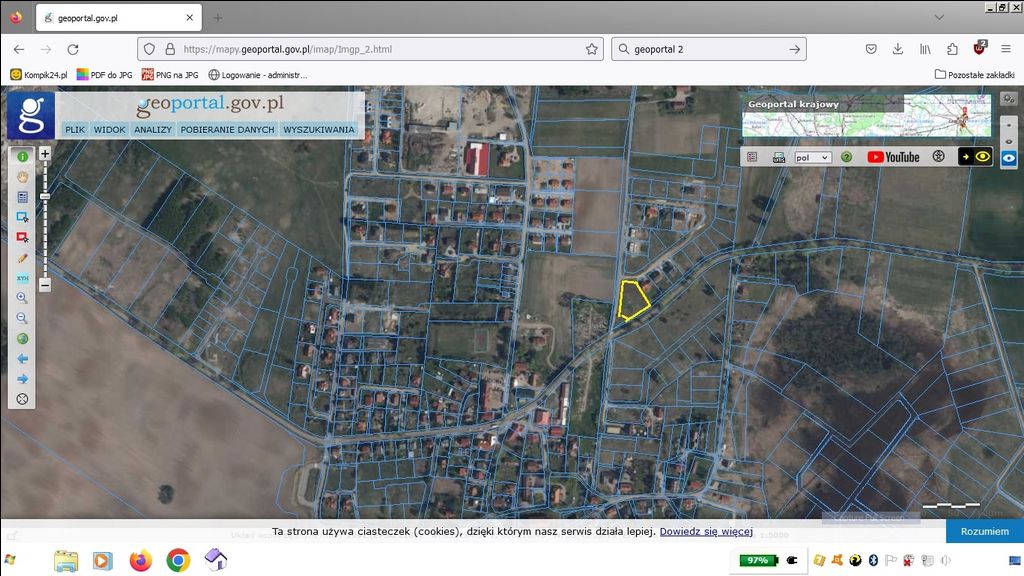The width and height of the screenshot is (1024, 576).
Task: Open the XYH coordinates tool
Action: (22, 277)
